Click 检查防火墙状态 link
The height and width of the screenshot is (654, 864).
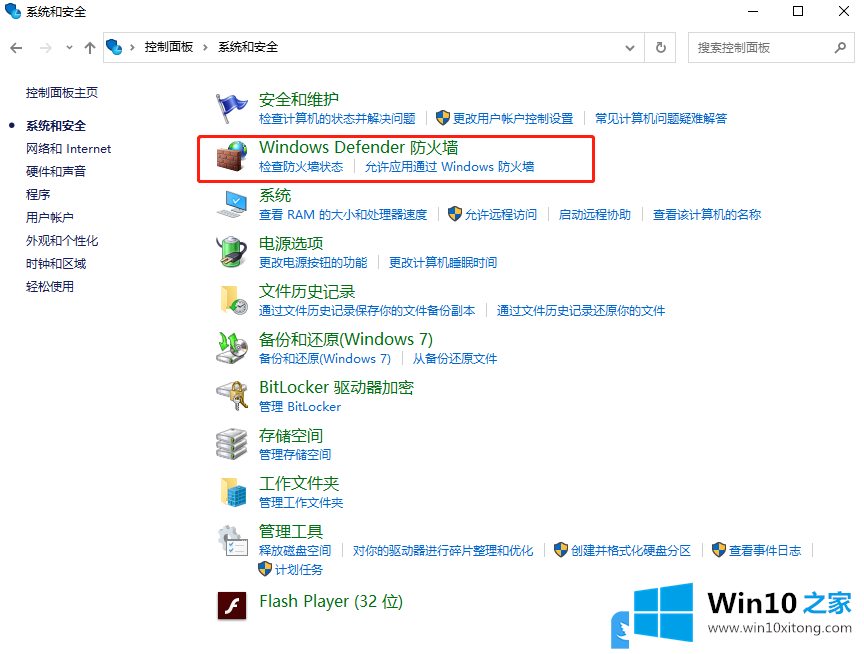[x=301, y=166]
